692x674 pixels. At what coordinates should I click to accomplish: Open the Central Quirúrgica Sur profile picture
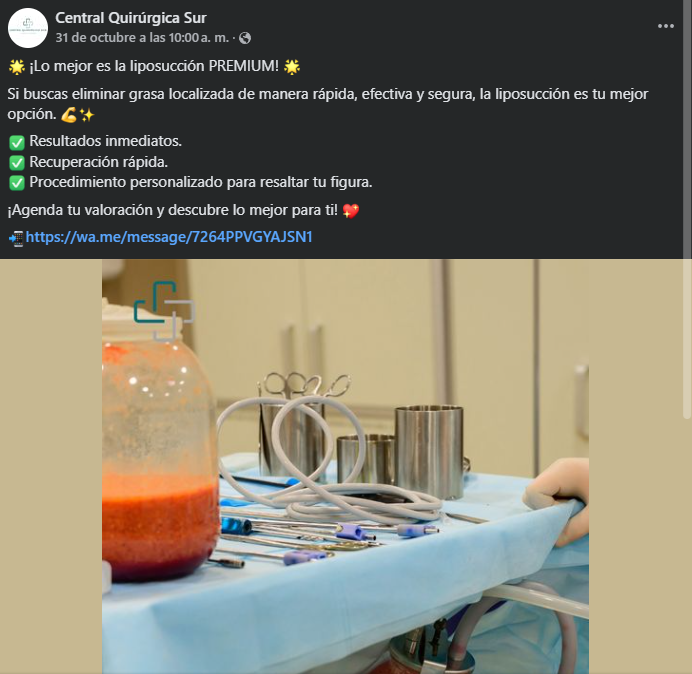click(27, 28)
